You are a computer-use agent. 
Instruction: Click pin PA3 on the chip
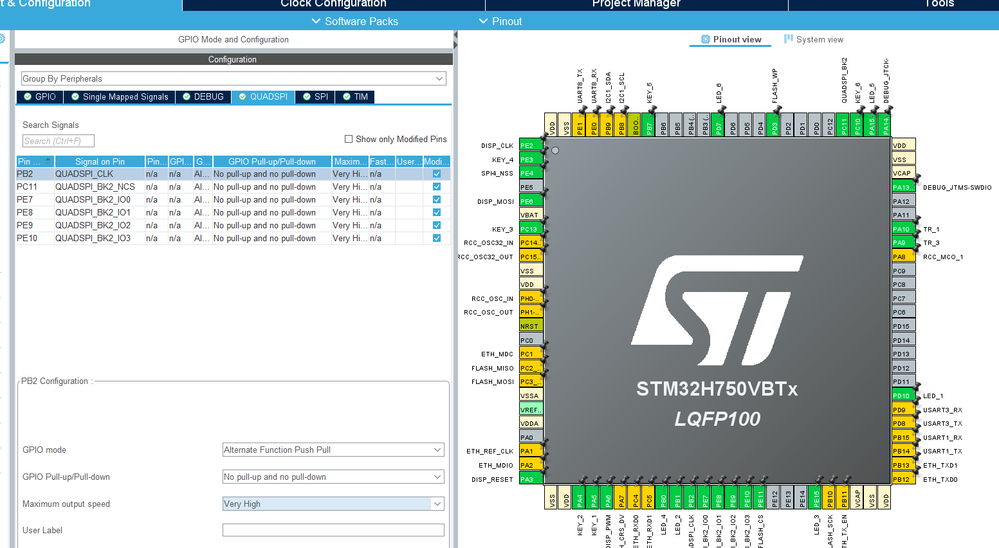pyautogui.click(x=531, y=479)
